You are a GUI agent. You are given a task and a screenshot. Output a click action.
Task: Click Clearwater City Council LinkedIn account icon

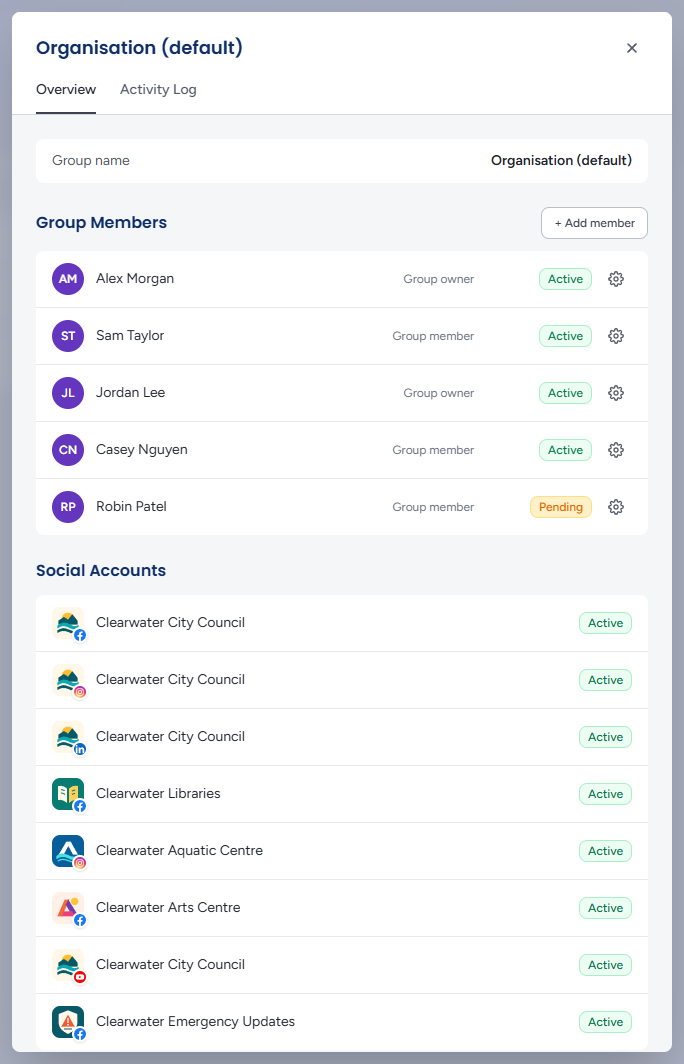[x=69, y=738]
